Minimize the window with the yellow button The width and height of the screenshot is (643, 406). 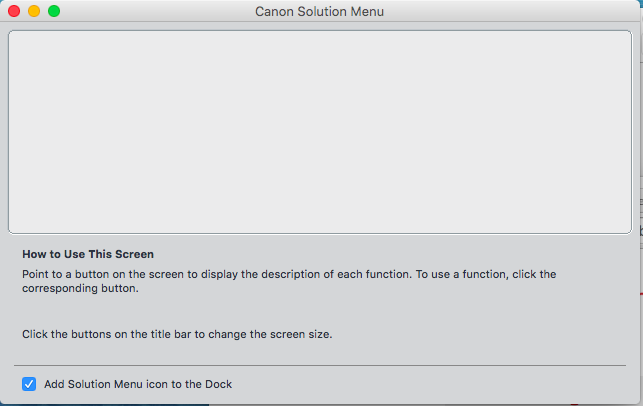pos(34,11)
